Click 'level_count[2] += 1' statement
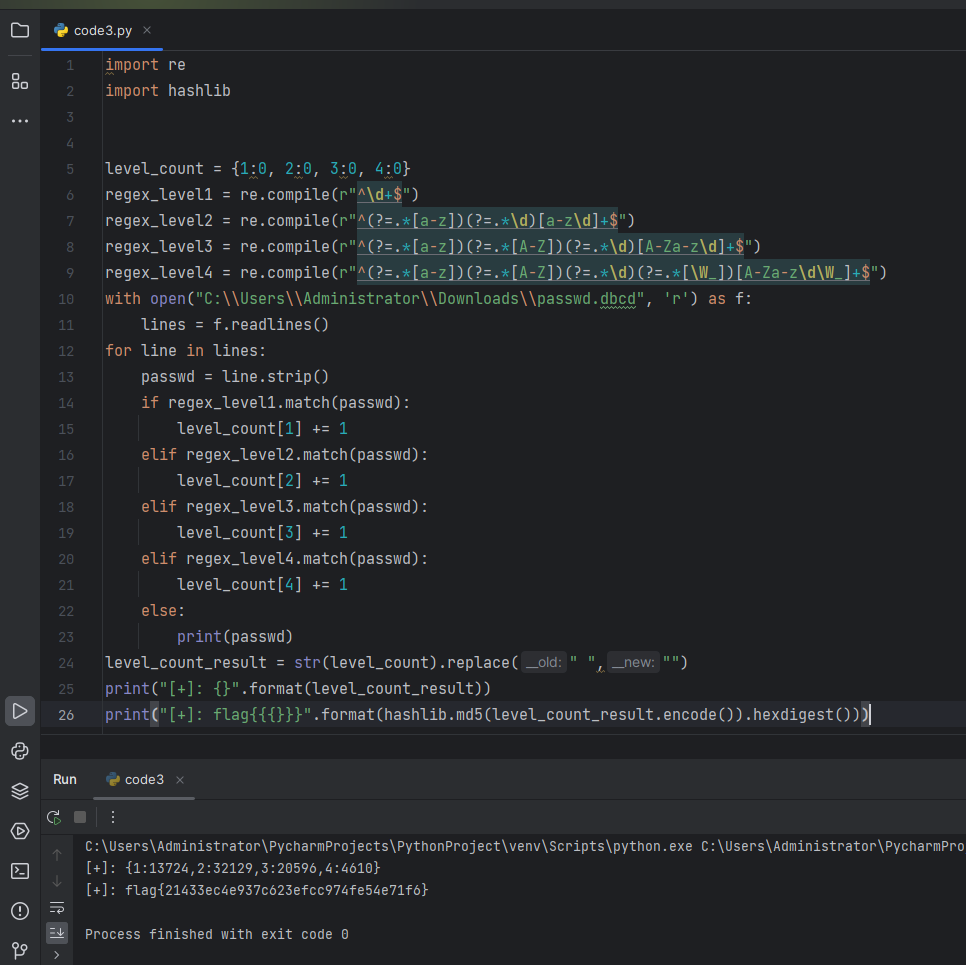Image resolution: width=966 pixels, height=965 pixels. pos(262,481)
